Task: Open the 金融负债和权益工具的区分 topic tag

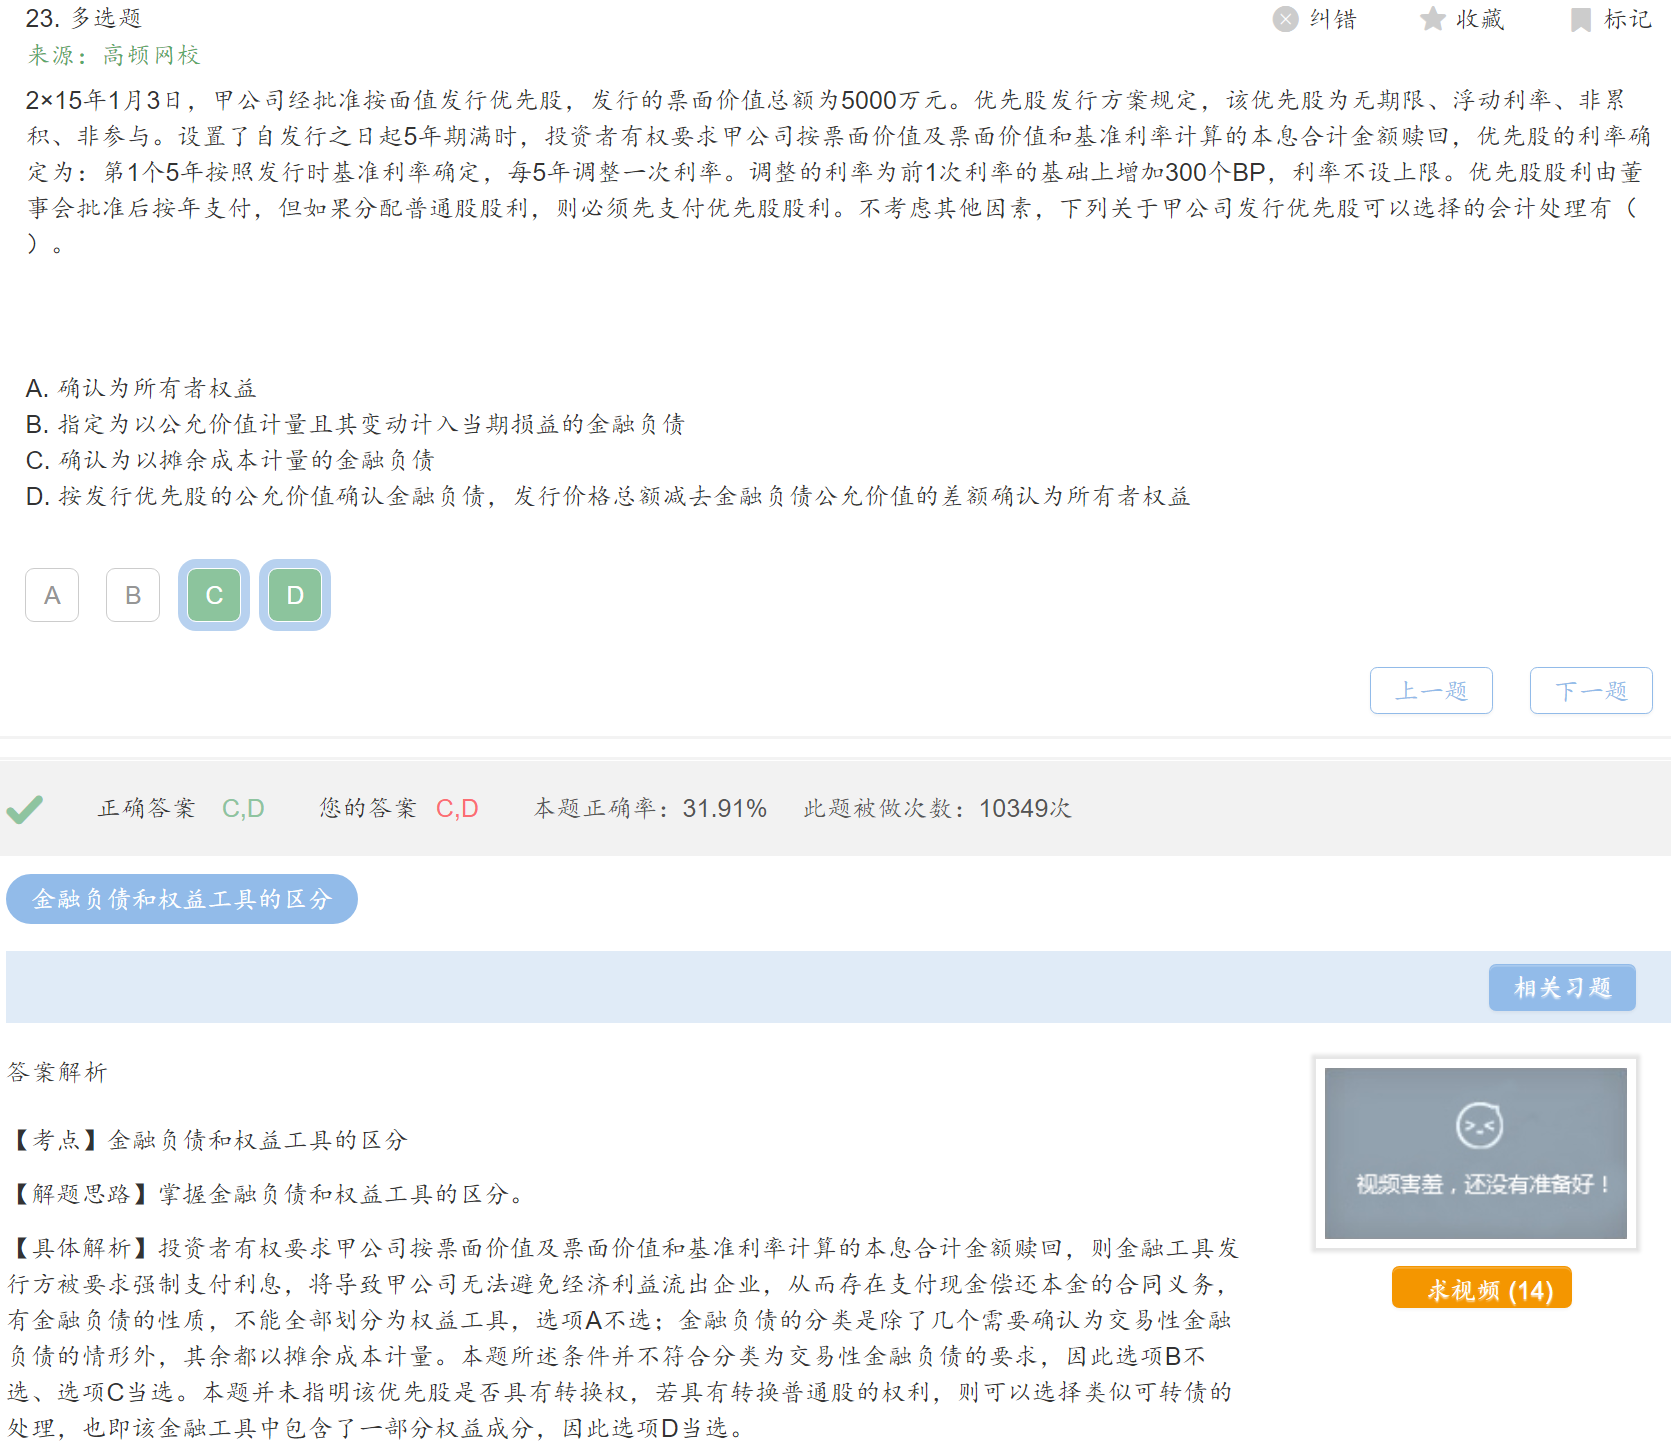Action: [x=182, y=899]
